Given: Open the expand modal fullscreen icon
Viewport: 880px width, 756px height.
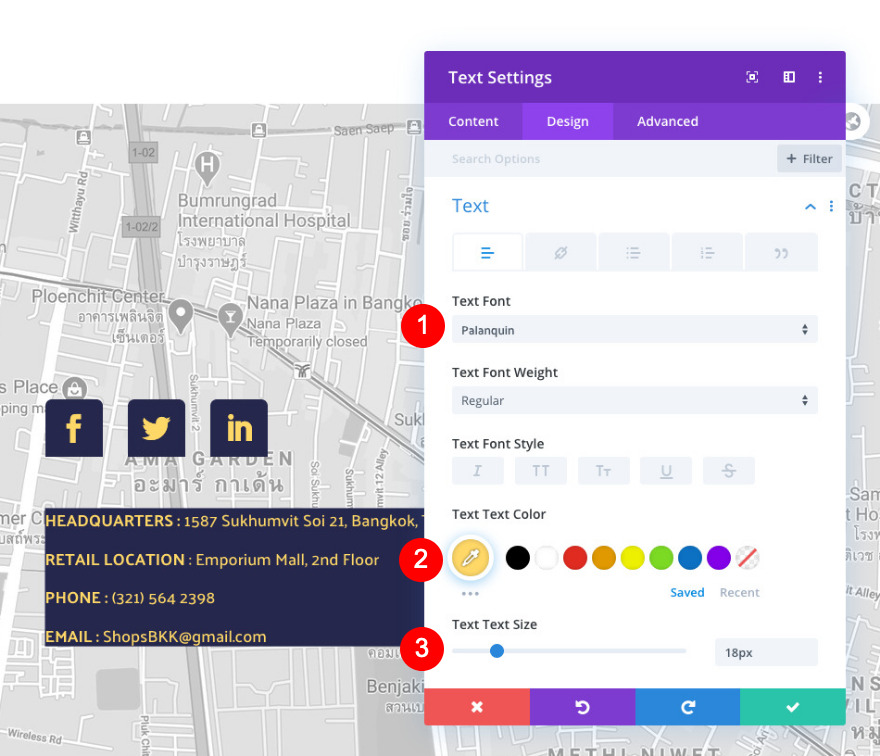Looking at the screenshot, I should (x=752, y=77).
